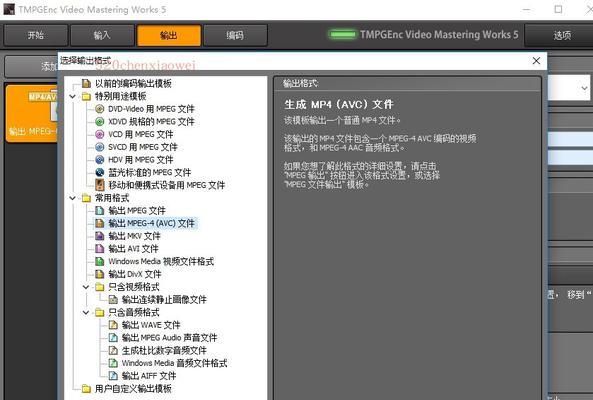Click the DVD-Video MPEG file disc icon
Viewport: 593px width, 400px height.
(99, 109)
